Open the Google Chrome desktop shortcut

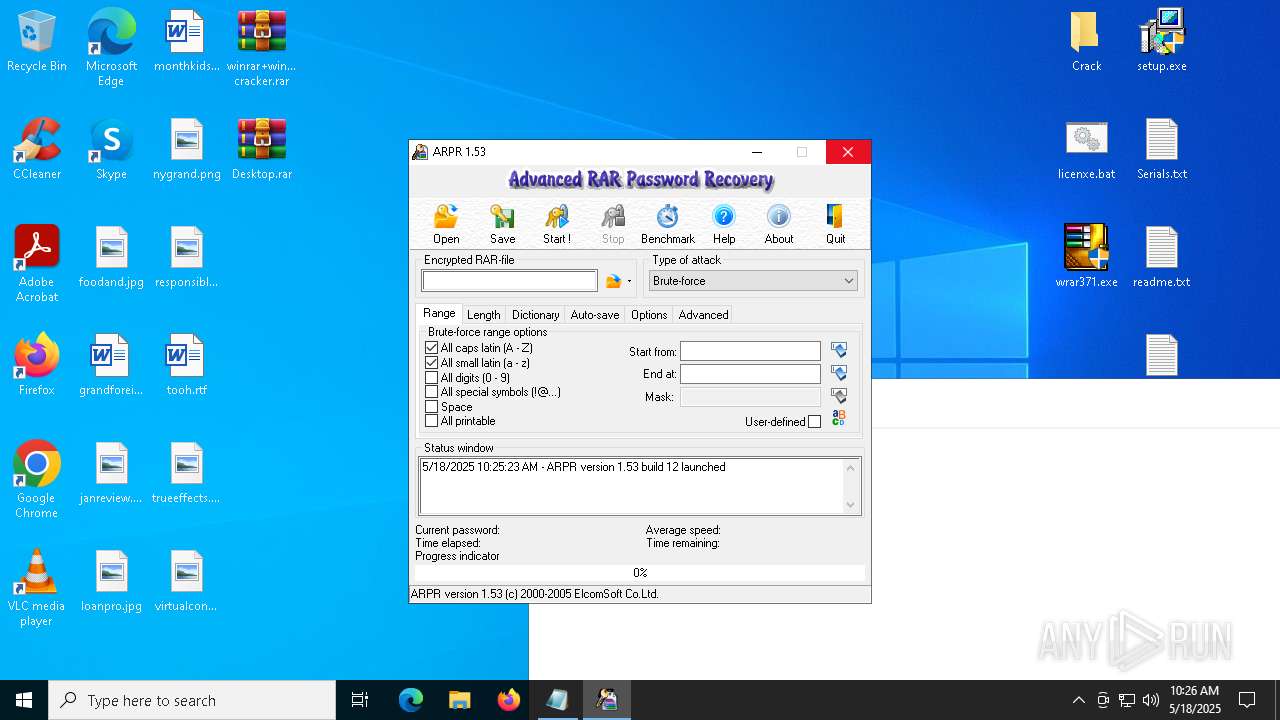pyautogui.click(x=37, y=480)
